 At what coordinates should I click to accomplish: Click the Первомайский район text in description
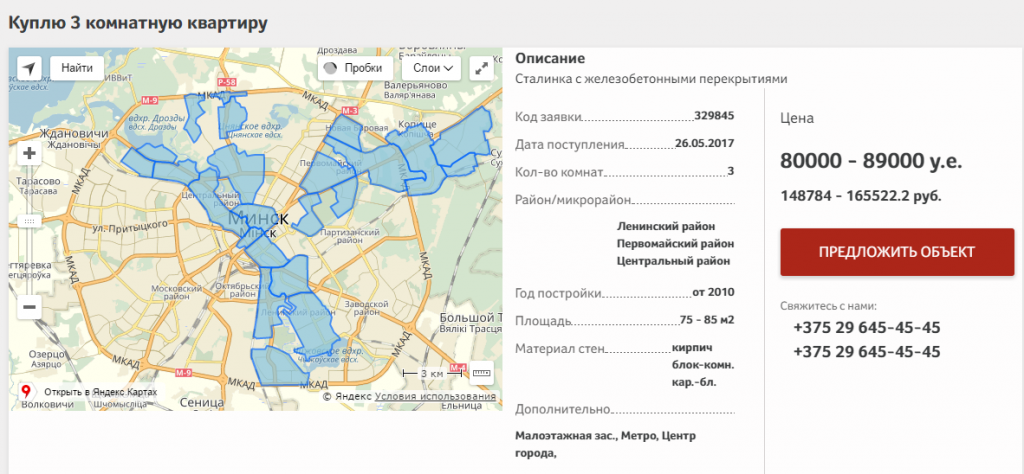(x=675, y=243)
